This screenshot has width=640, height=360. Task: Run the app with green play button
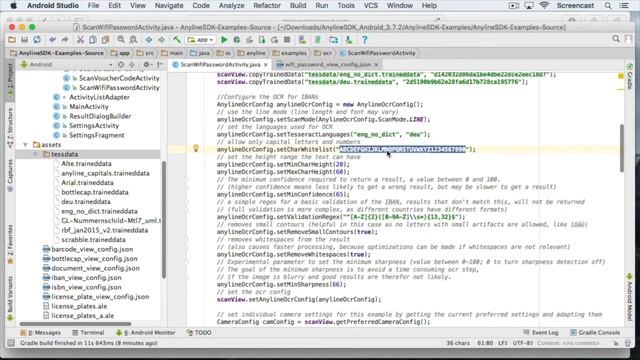(x=224, y=40)
